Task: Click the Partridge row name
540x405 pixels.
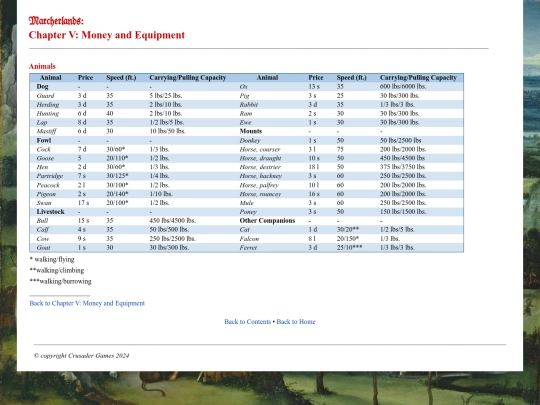Action: (x=50, y=176)
